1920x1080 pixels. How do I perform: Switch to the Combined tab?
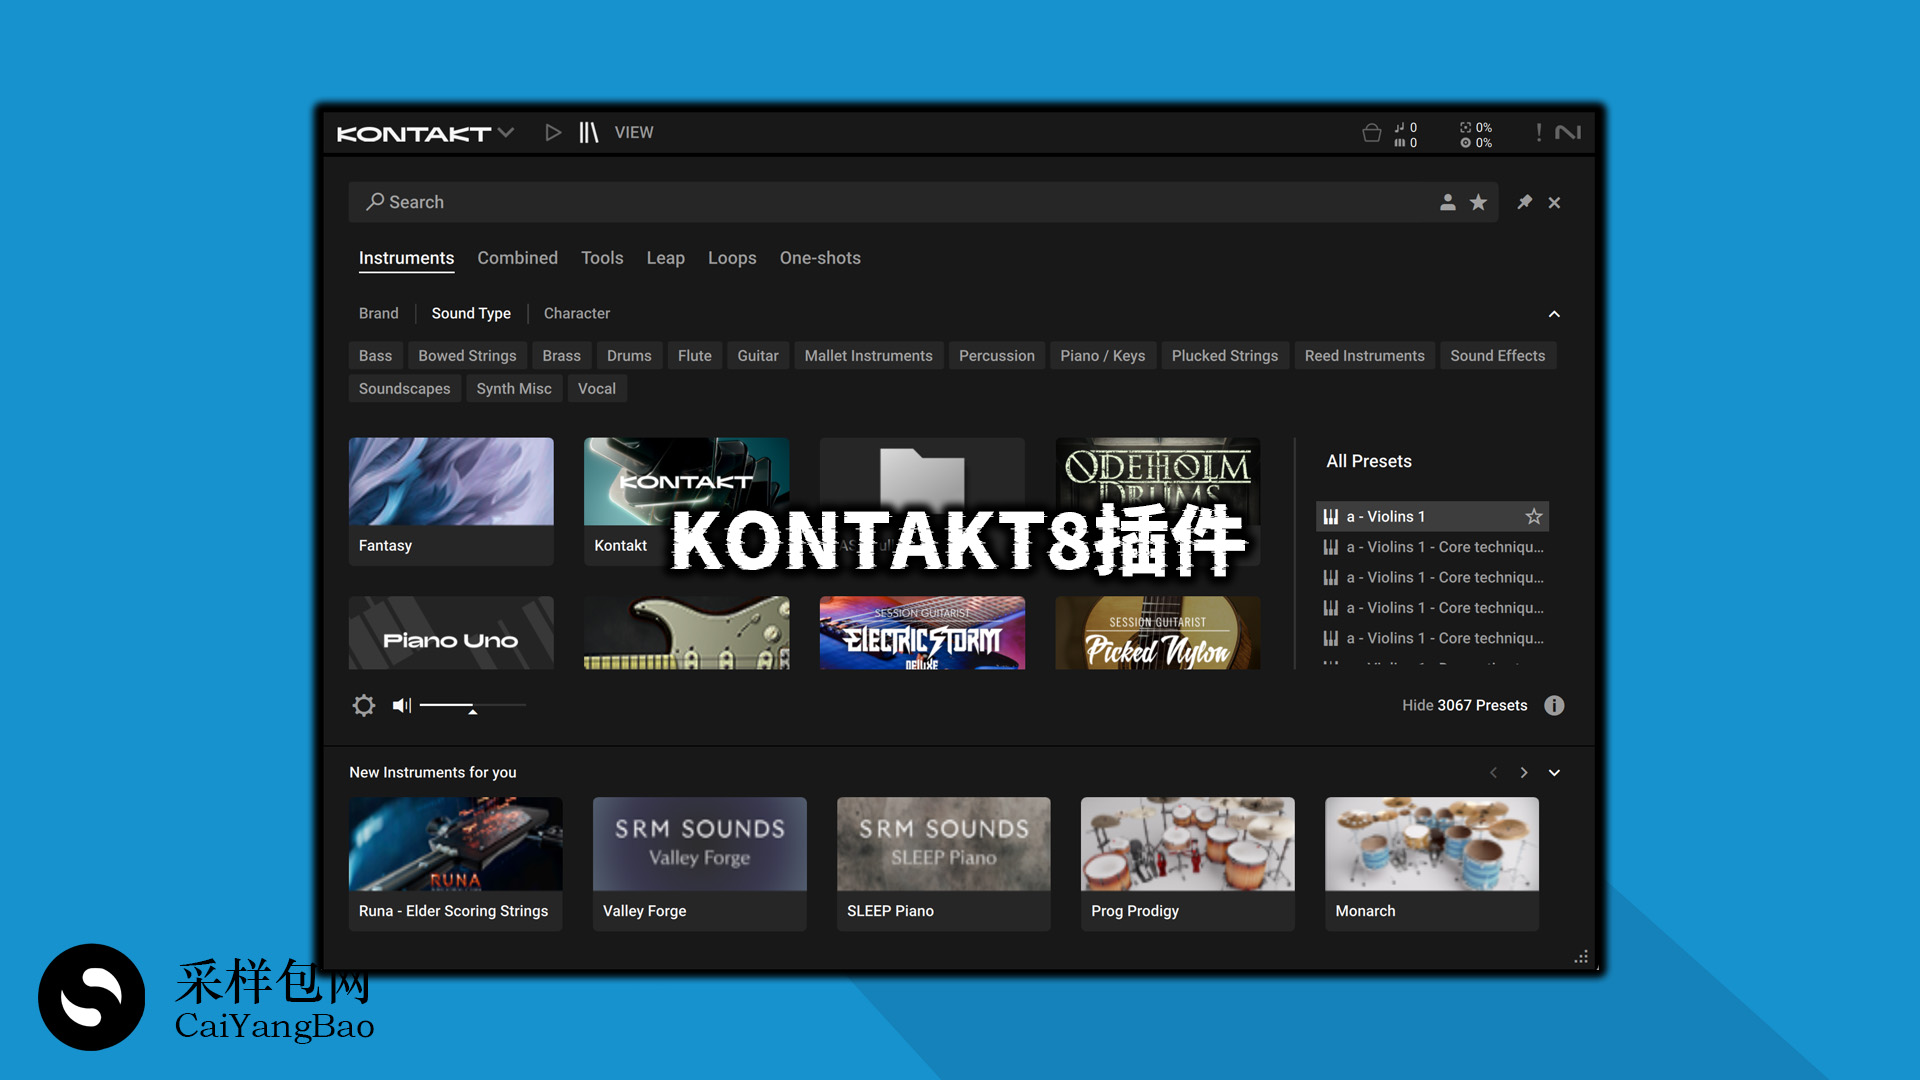click(517, 258)
